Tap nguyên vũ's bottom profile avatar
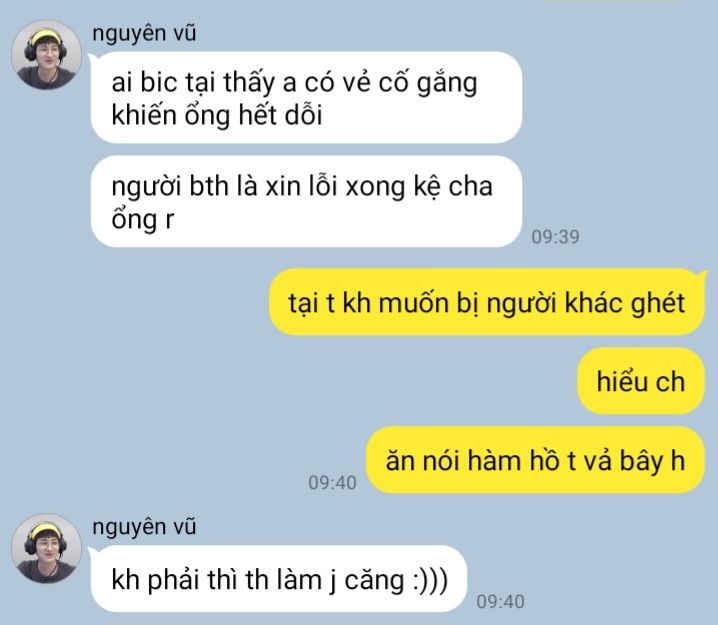The image size is (718, 625). [x=46, y=548]
